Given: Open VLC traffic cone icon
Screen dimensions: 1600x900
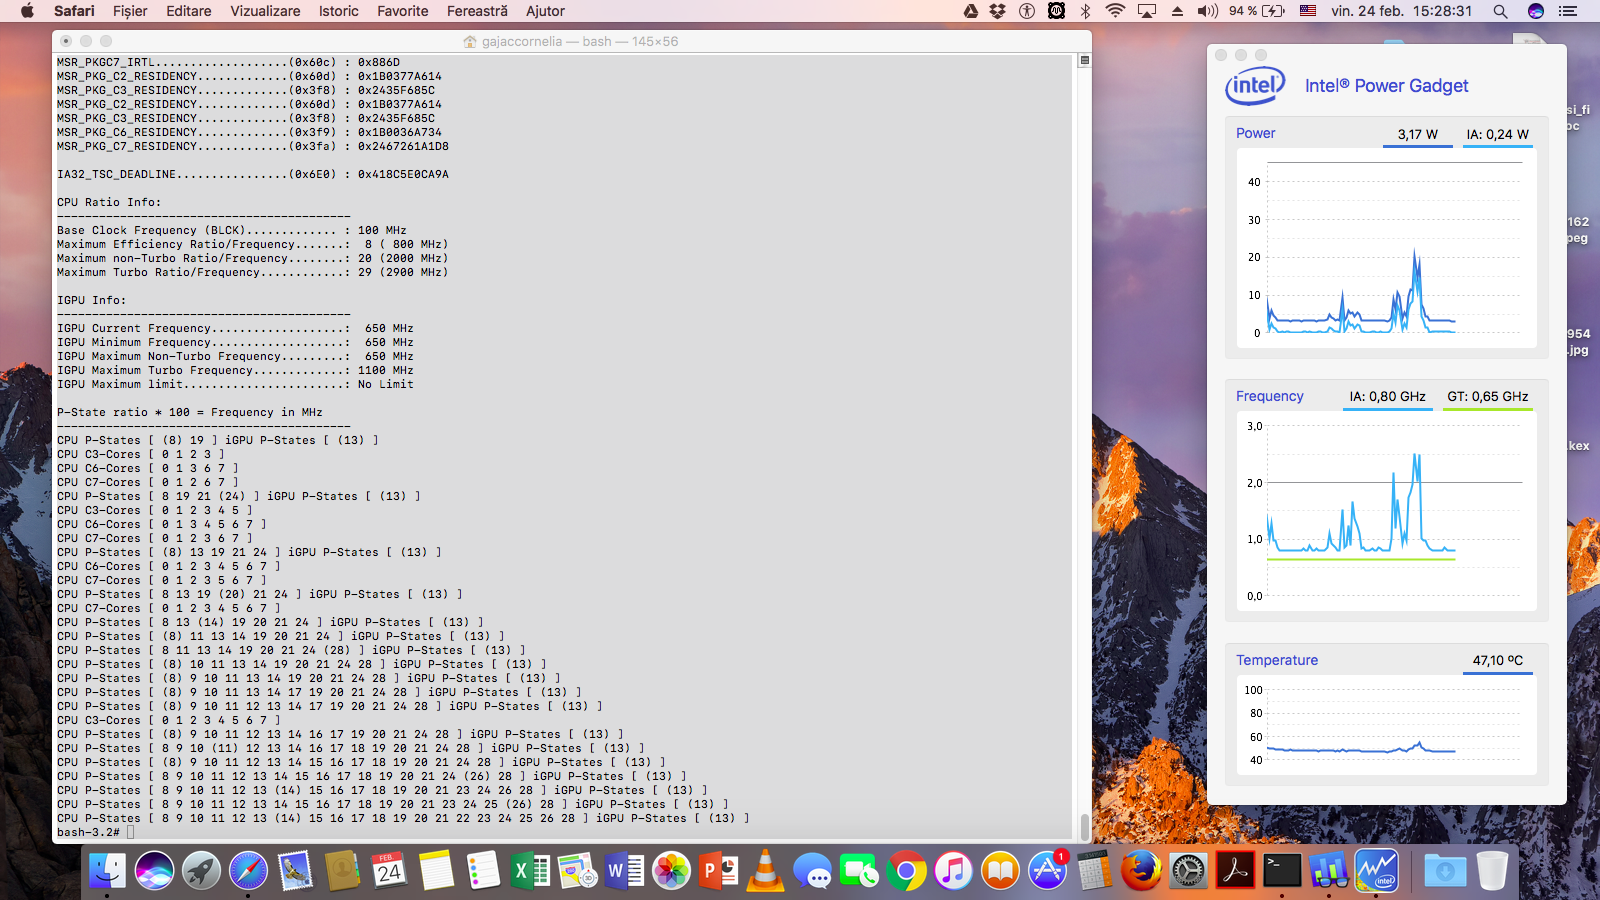Looking at the screenshot, I should [765, 871].
